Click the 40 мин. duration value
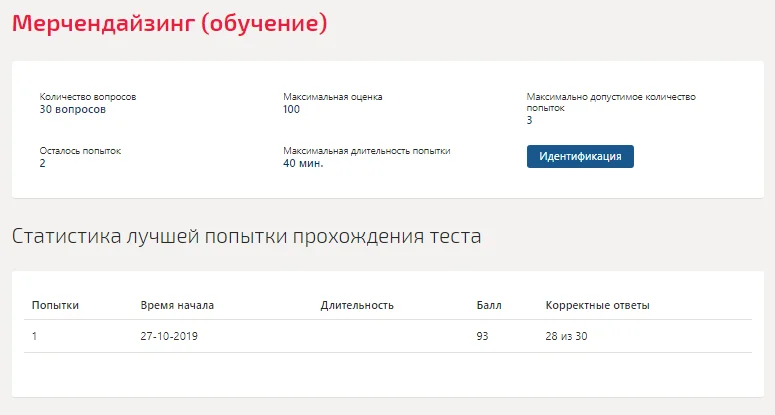775x415 pixels. [x=303, y=163]
